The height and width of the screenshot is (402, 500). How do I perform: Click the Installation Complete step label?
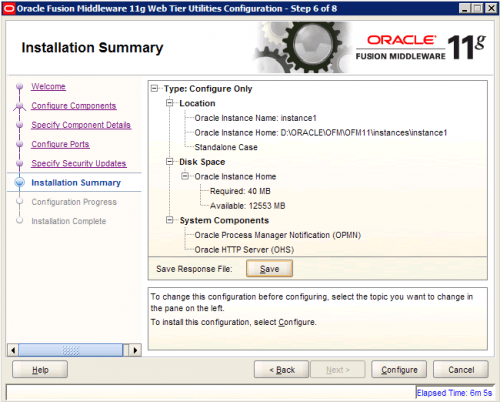(69, 221)
